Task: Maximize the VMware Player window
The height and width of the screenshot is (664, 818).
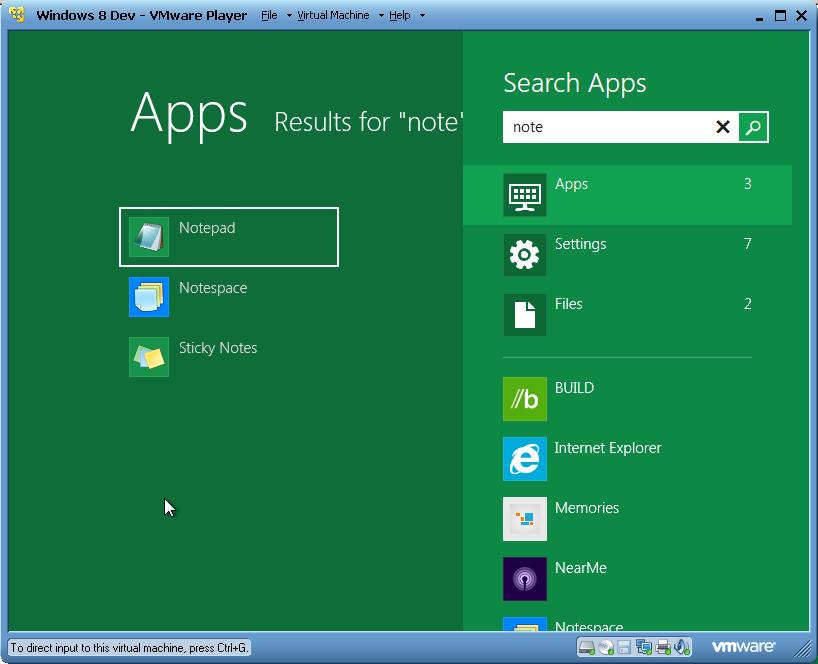Action: 780,16
